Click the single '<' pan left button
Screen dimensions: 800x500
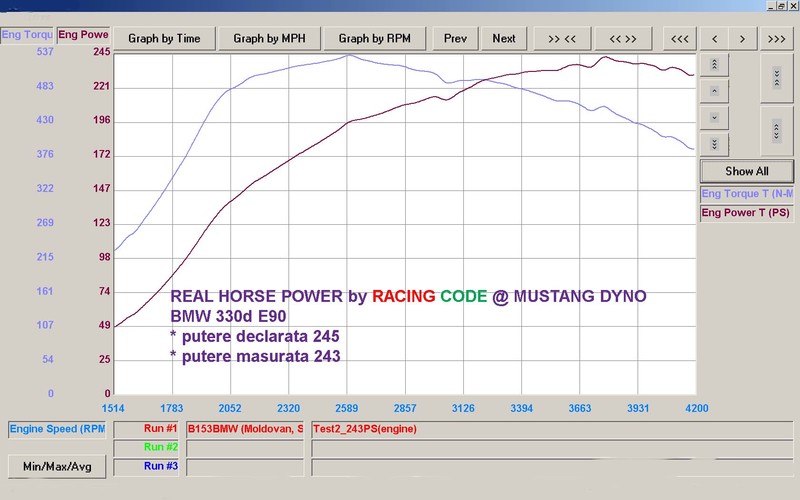pos(714,39)
